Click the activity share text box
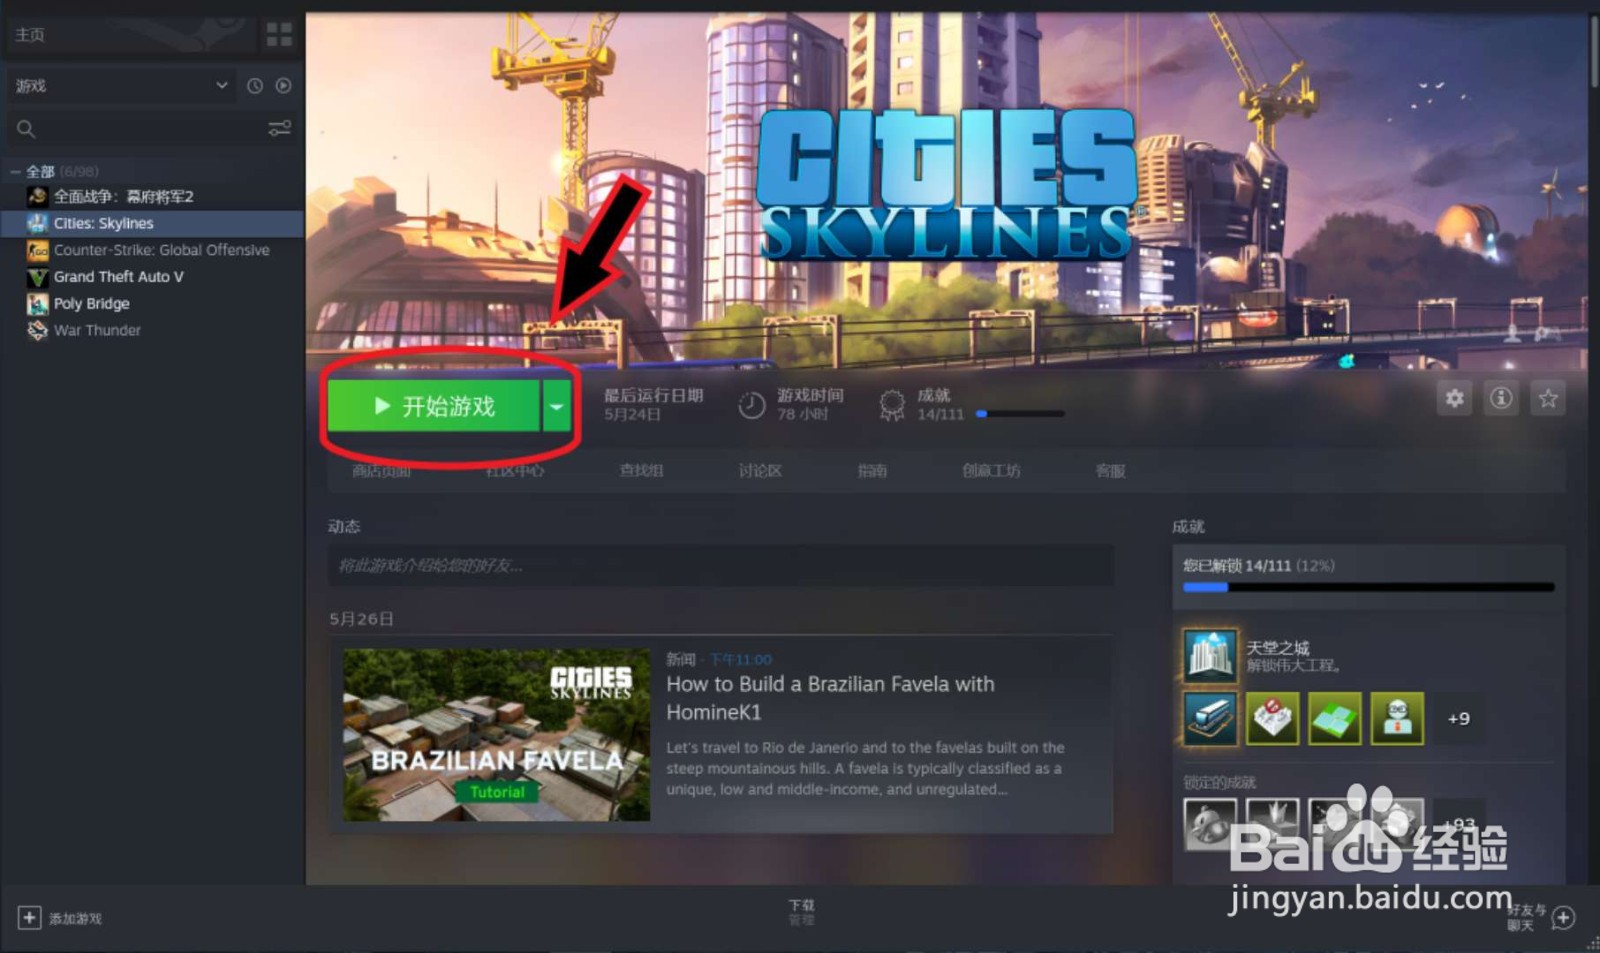This screenshot has height=953, width=1600. [720, 565]
